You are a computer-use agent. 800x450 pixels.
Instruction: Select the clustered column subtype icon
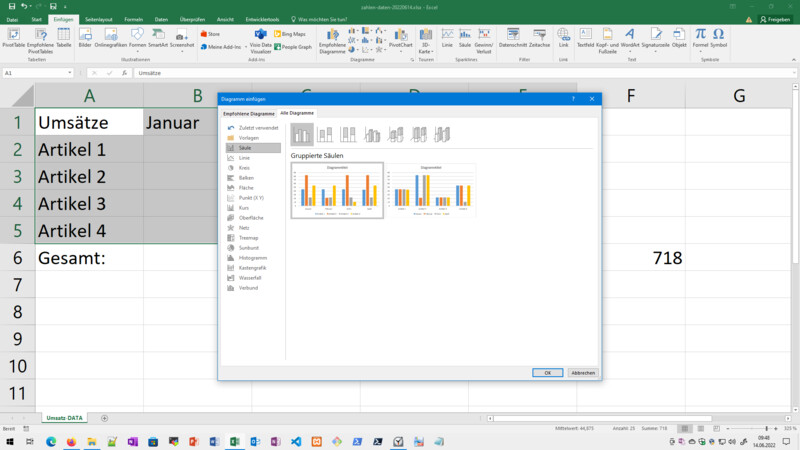[302, 135]
